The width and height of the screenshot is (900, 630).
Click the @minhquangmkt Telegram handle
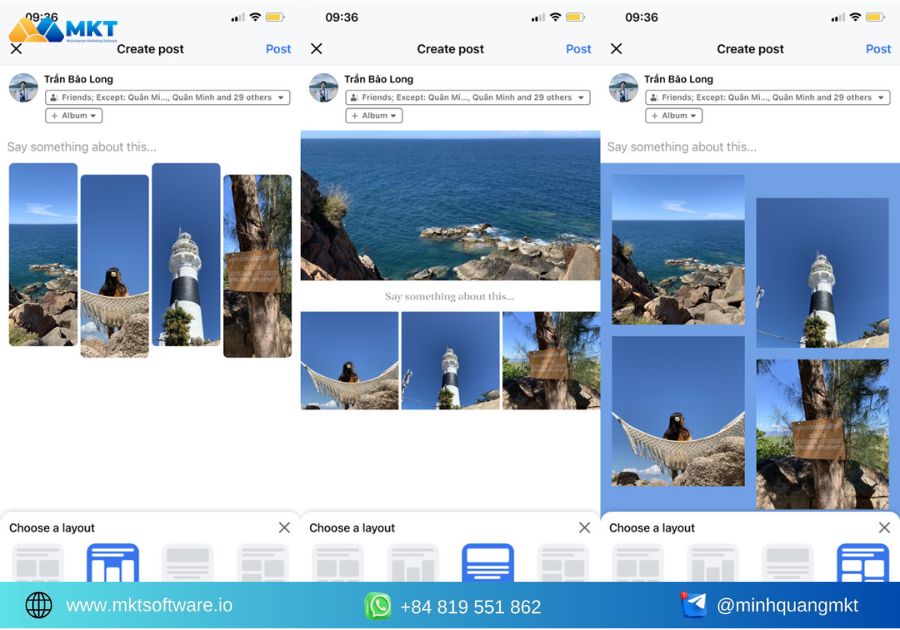(788, 605)
